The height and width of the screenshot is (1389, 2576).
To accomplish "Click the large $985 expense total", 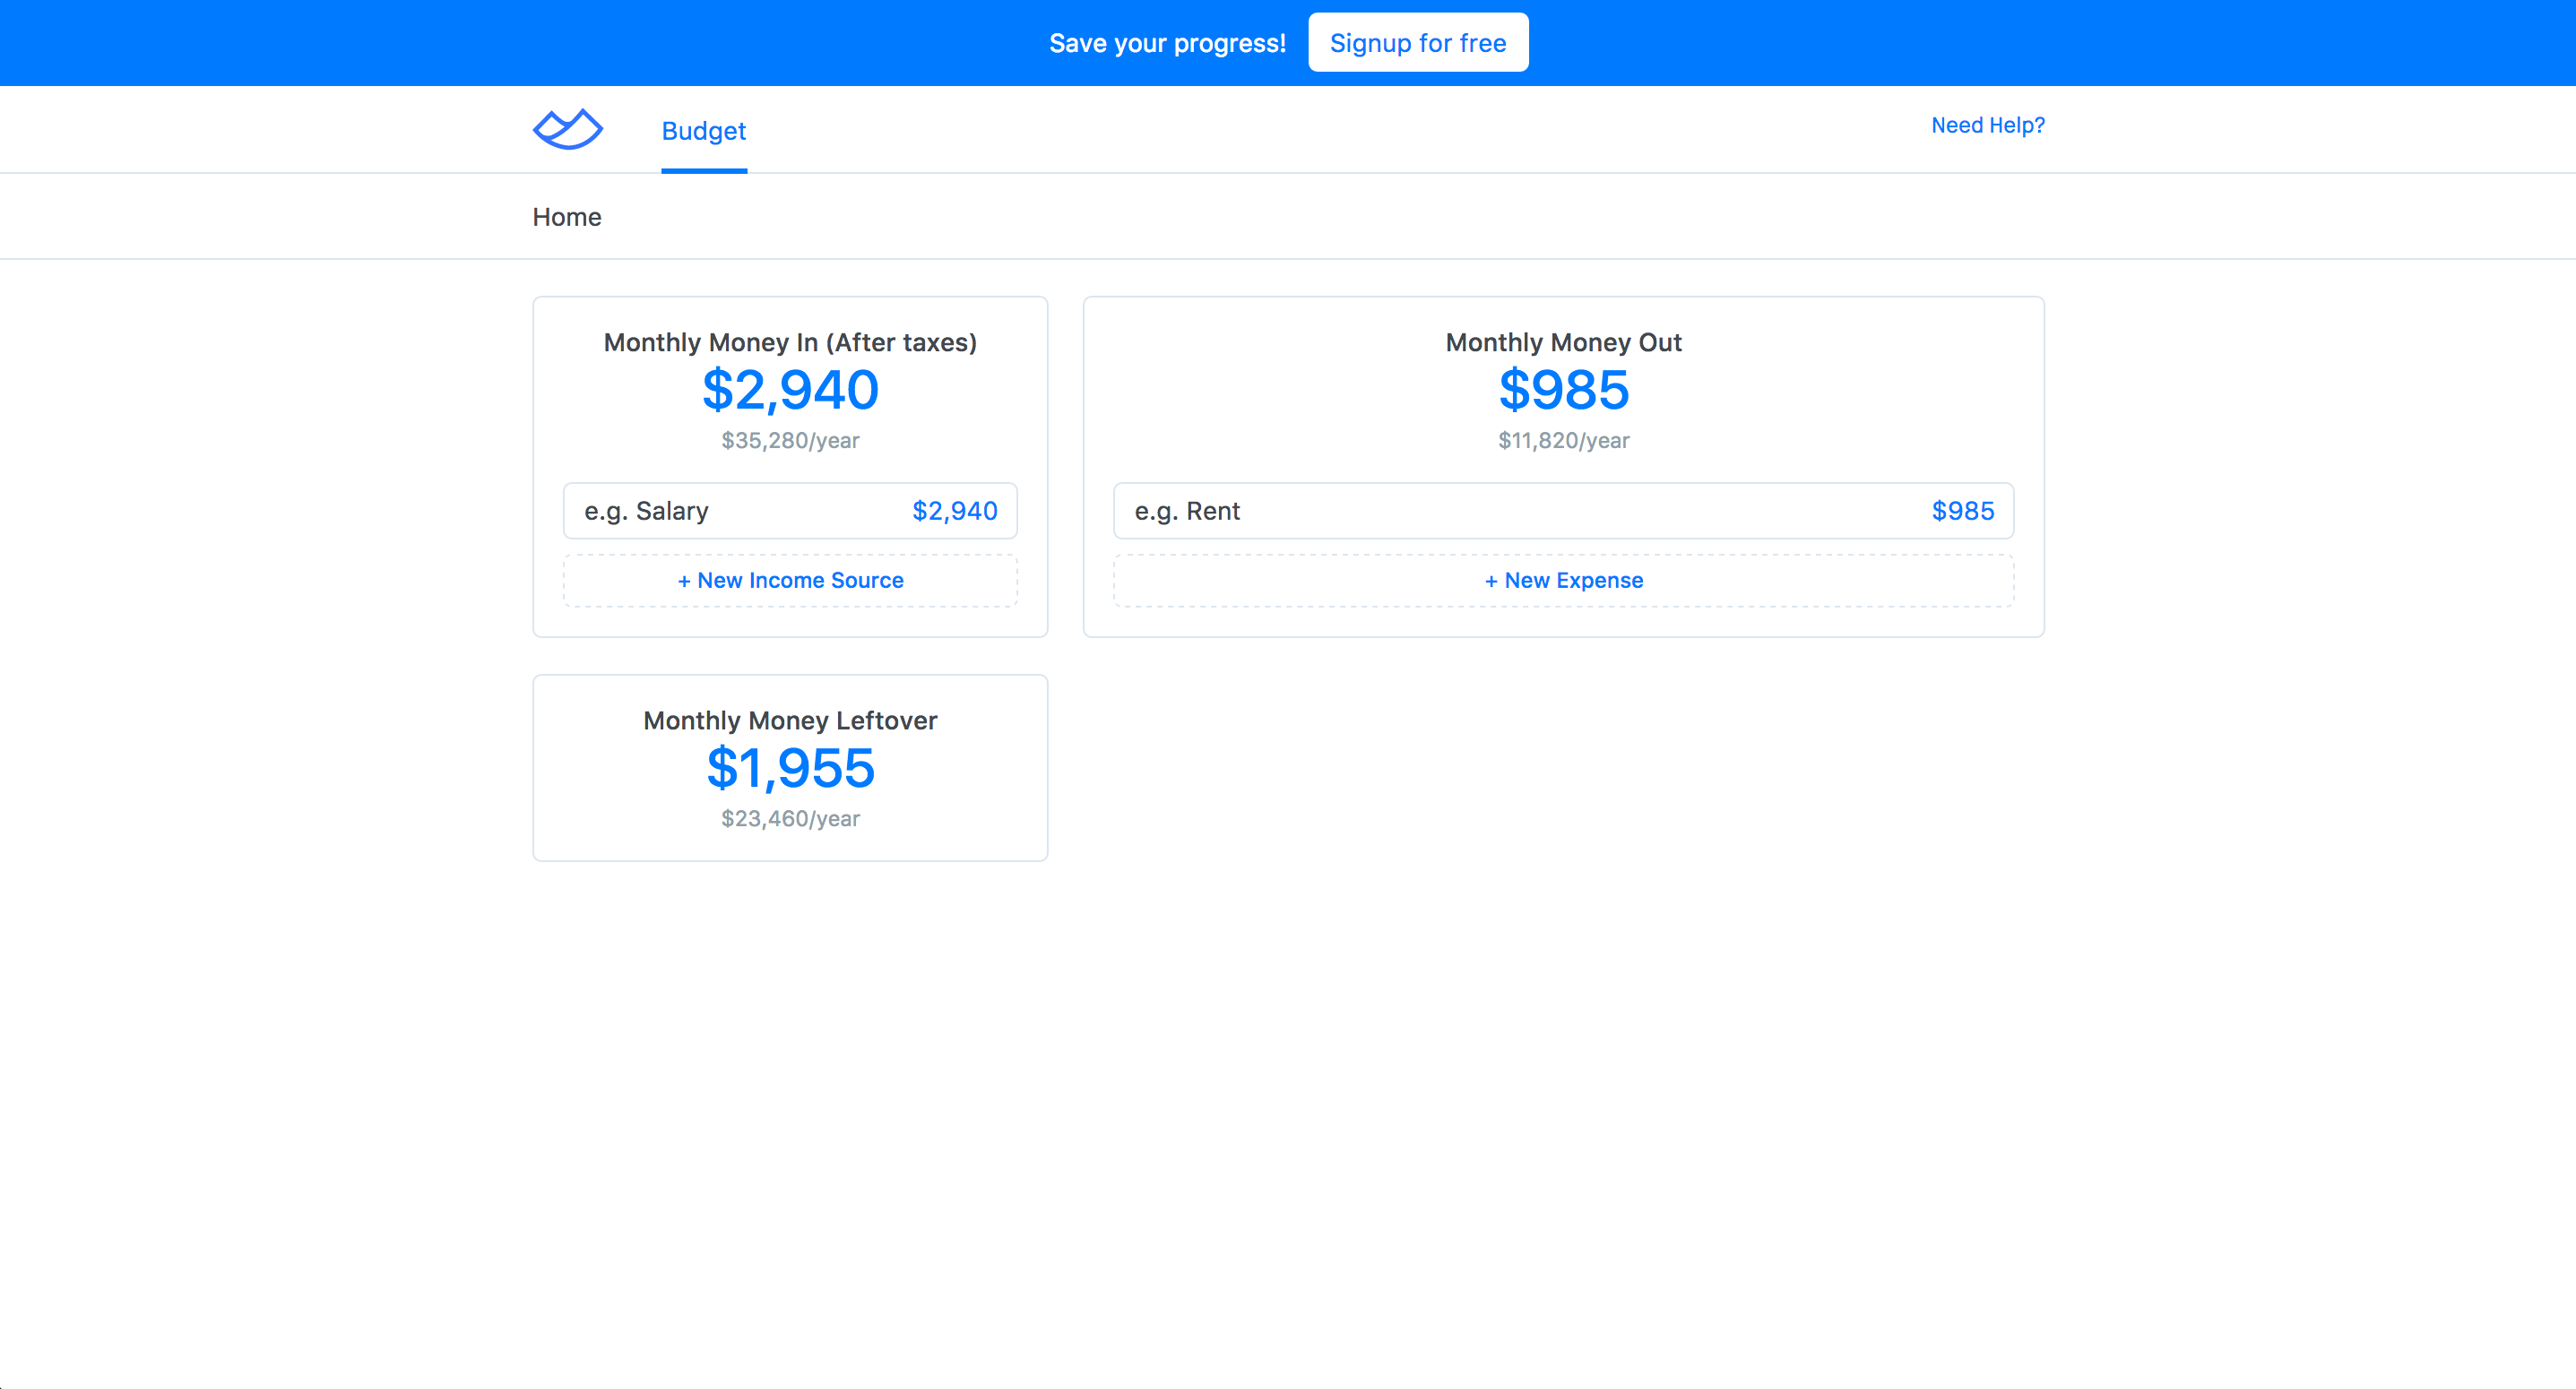I will pos(1563,390).
